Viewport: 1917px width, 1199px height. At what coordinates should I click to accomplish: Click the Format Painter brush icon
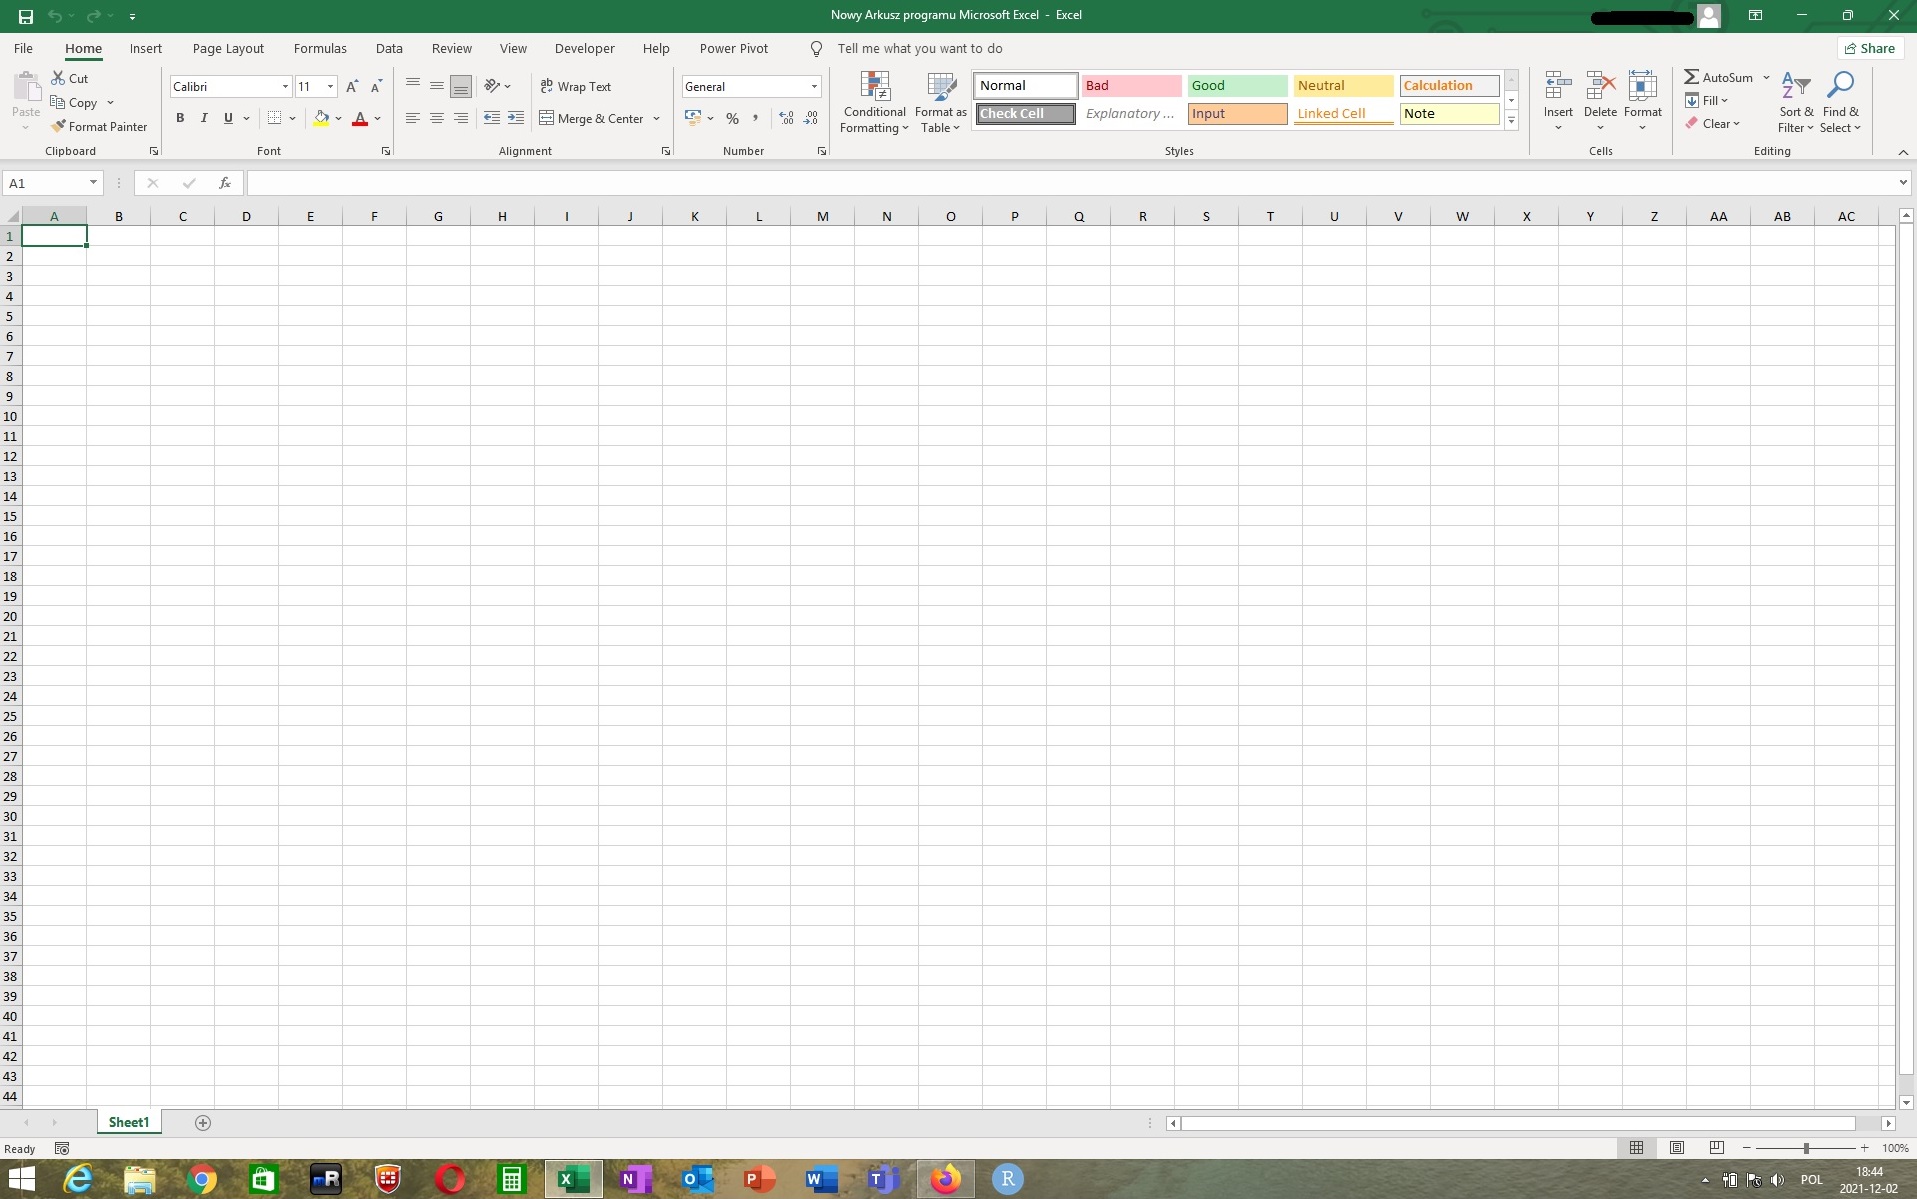point(59,127)
